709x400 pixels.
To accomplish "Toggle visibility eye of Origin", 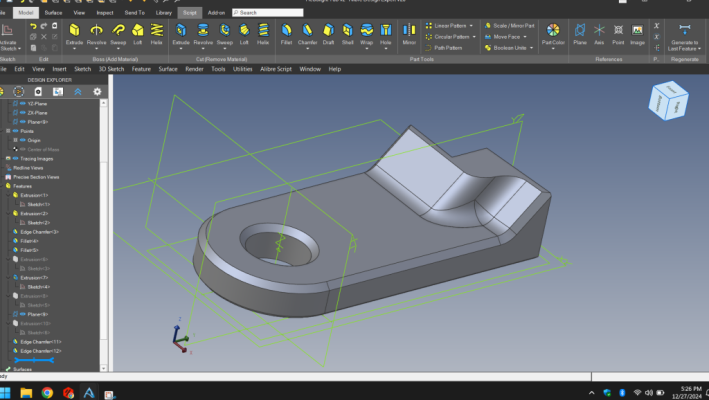I will click(x=23, y=140).
